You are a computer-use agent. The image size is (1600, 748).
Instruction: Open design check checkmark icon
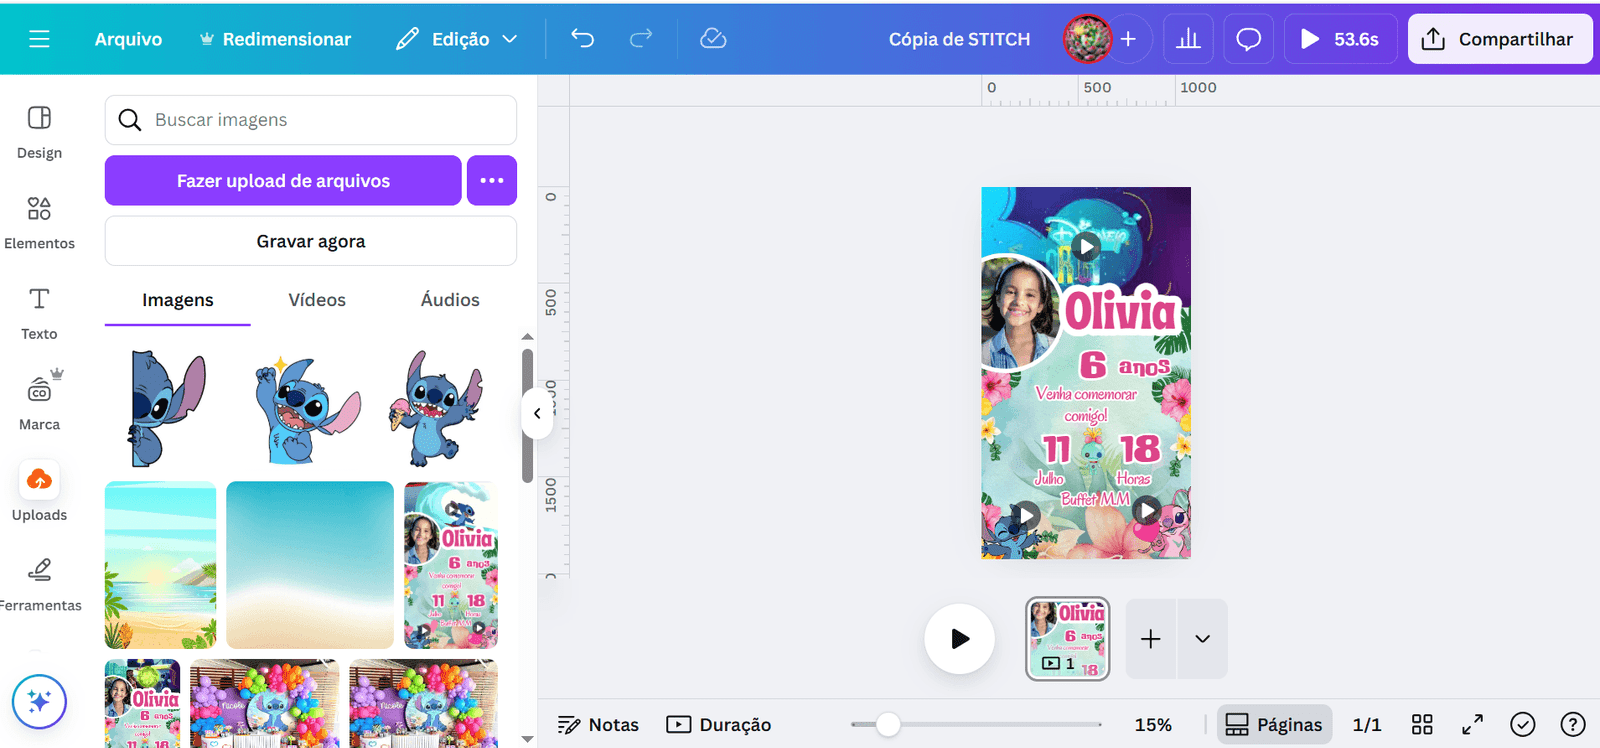(x=1523, y=725)
